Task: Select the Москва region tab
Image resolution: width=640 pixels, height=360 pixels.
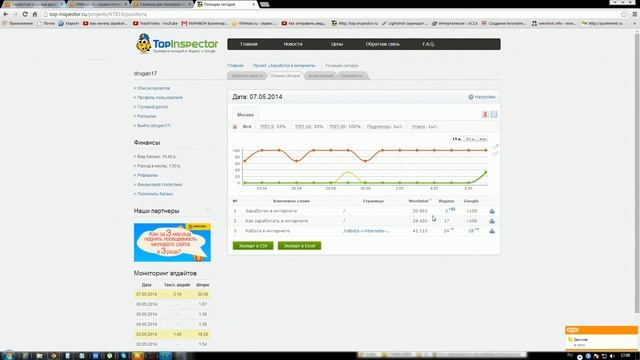Action: (x=245, y=115)
